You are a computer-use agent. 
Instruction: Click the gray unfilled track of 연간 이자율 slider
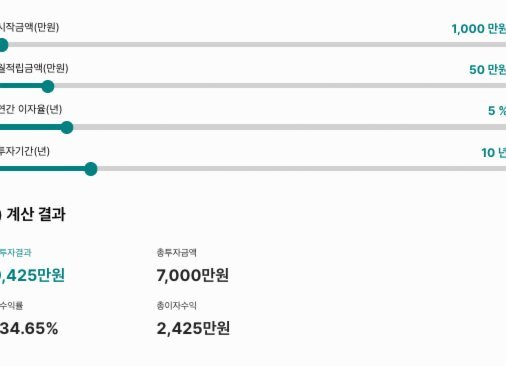[x=289, y=127]
